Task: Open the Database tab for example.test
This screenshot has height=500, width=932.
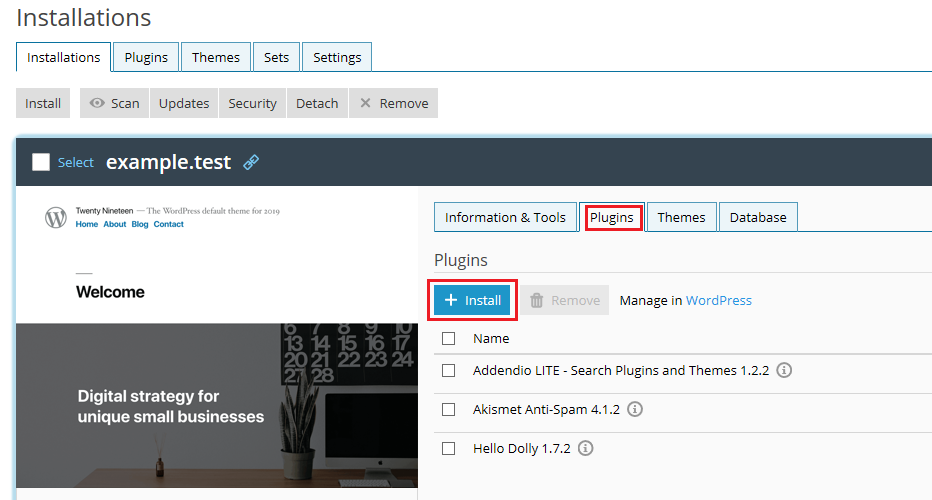Action: point(757,217)
